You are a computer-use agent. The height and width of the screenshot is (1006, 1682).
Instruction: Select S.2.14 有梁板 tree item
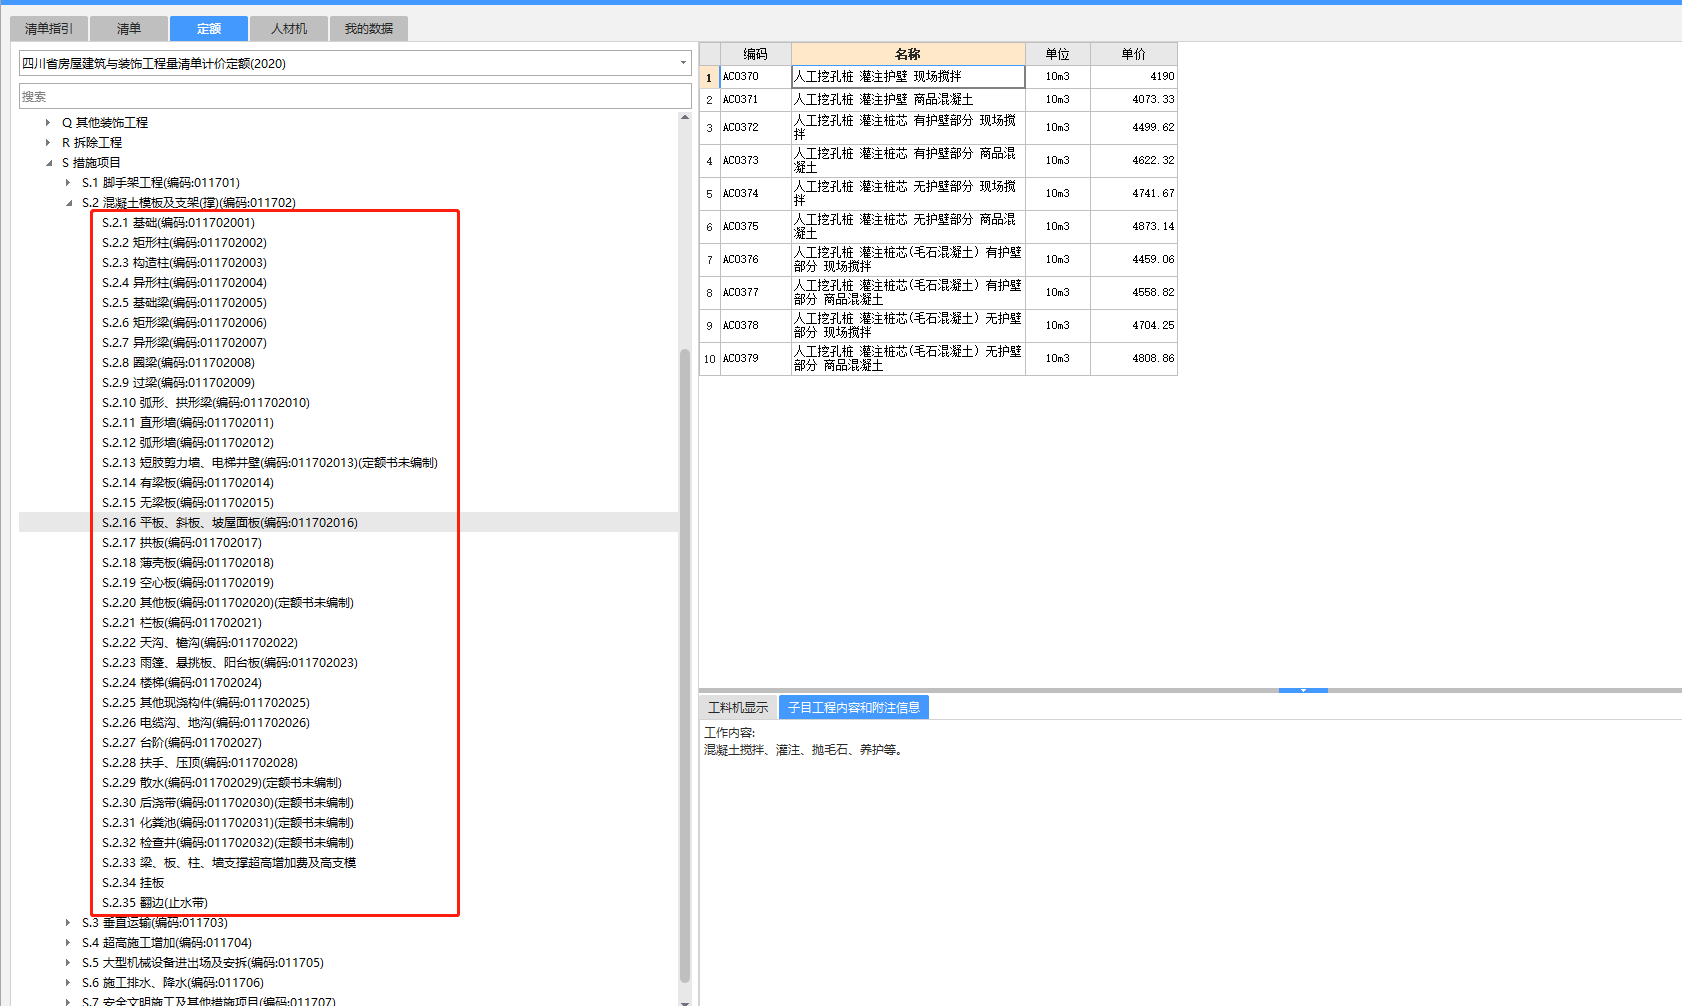[188, 483]
